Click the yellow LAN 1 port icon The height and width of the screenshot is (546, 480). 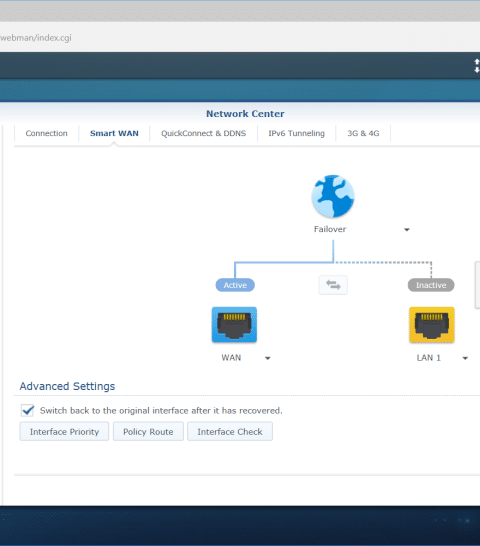coord(432,325)
